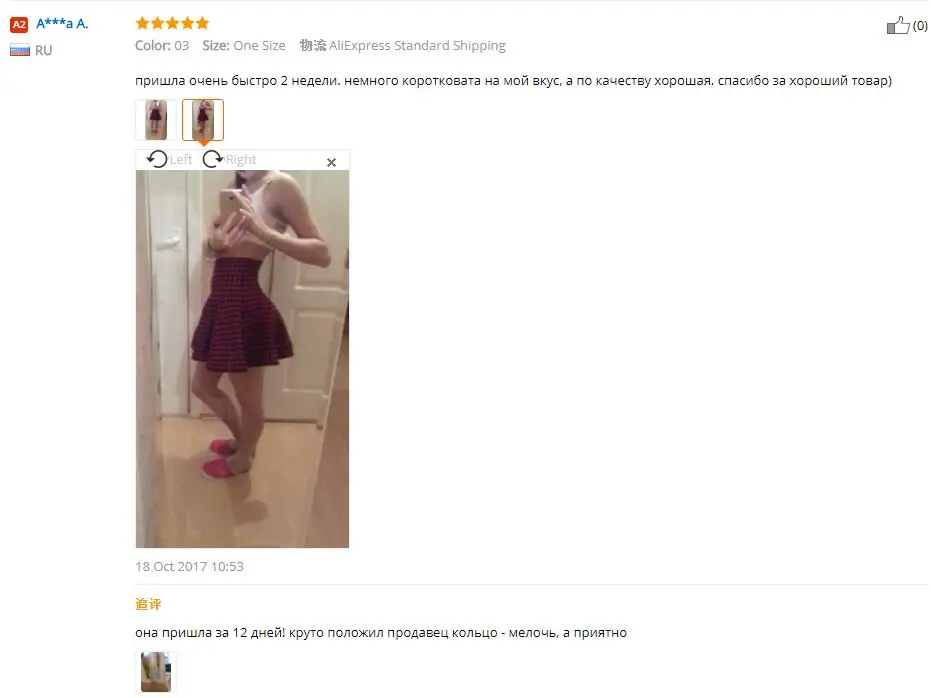931x698 pixels.
Task: Open reviewer profile A***a A.
Action: [x=62, y=24]
